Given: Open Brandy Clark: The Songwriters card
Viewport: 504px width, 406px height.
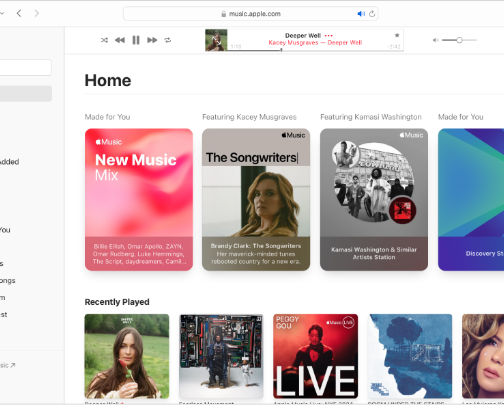Looking at the screenshot, I should [256, 199].
